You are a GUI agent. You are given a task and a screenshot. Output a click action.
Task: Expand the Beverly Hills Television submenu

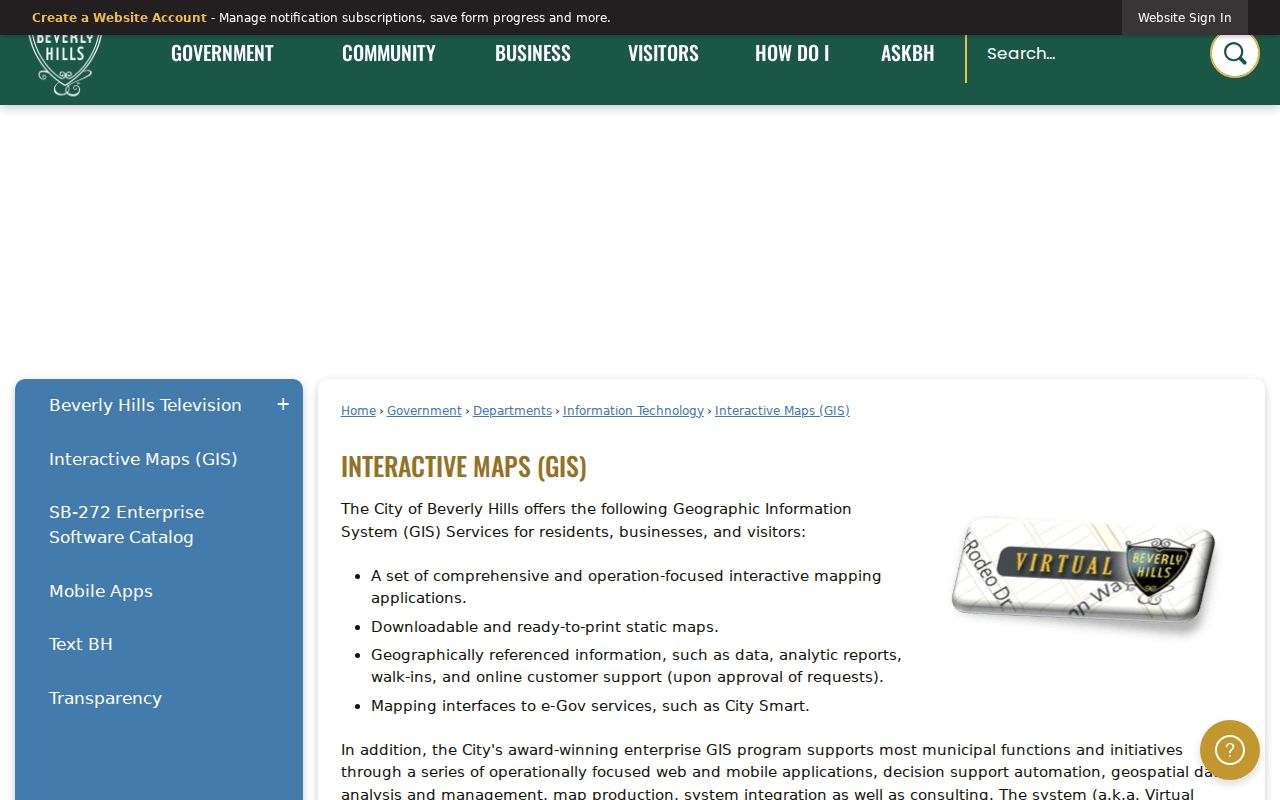click(283, 405)
